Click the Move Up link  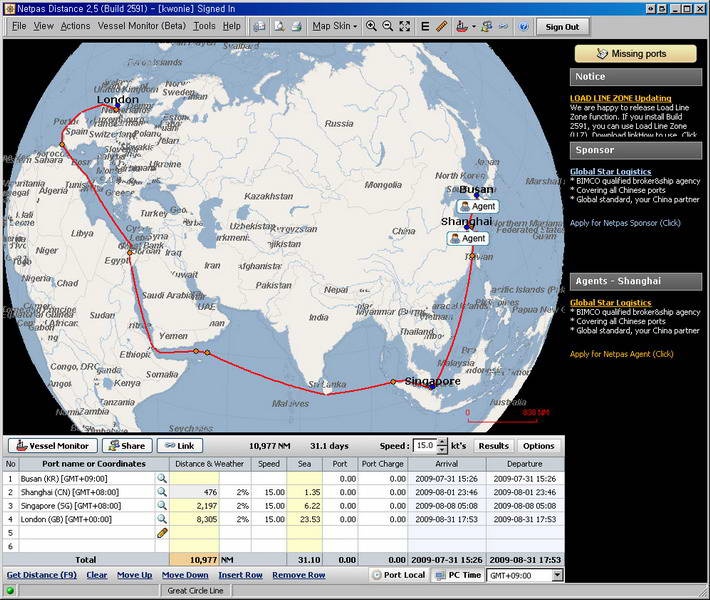pos(134,575)
